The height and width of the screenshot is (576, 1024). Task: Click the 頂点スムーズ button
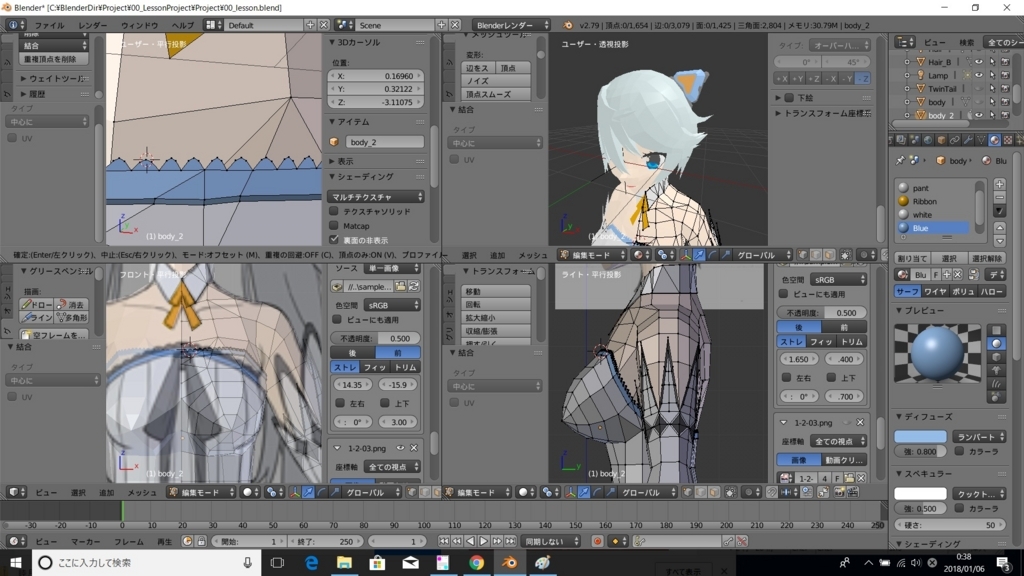point(496,94)
